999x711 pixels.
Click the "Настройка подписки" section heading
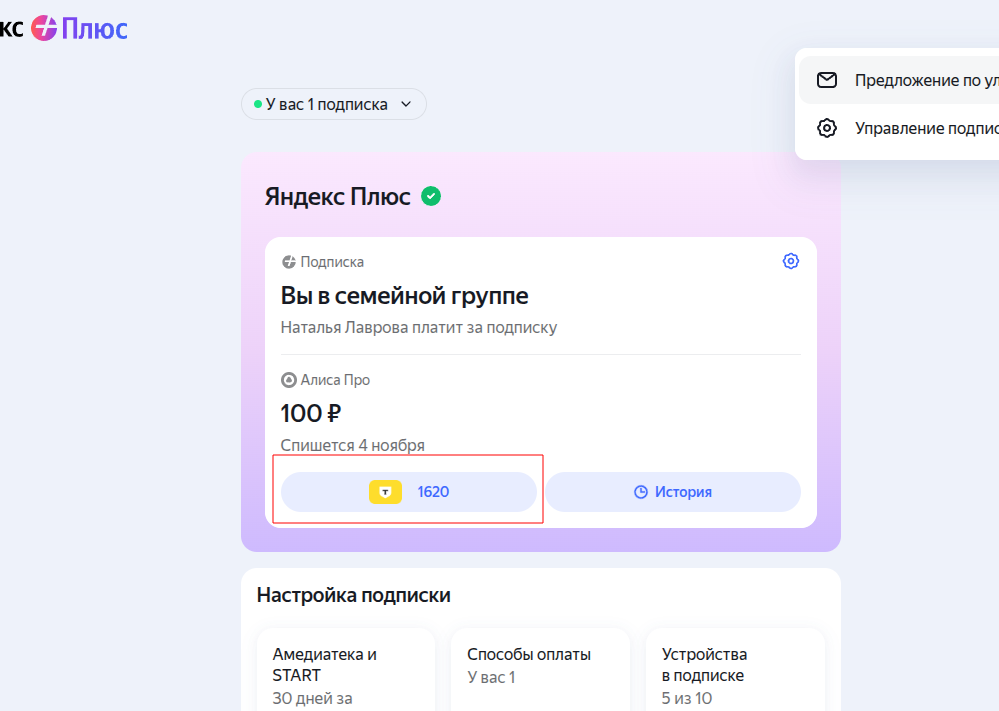353,595
